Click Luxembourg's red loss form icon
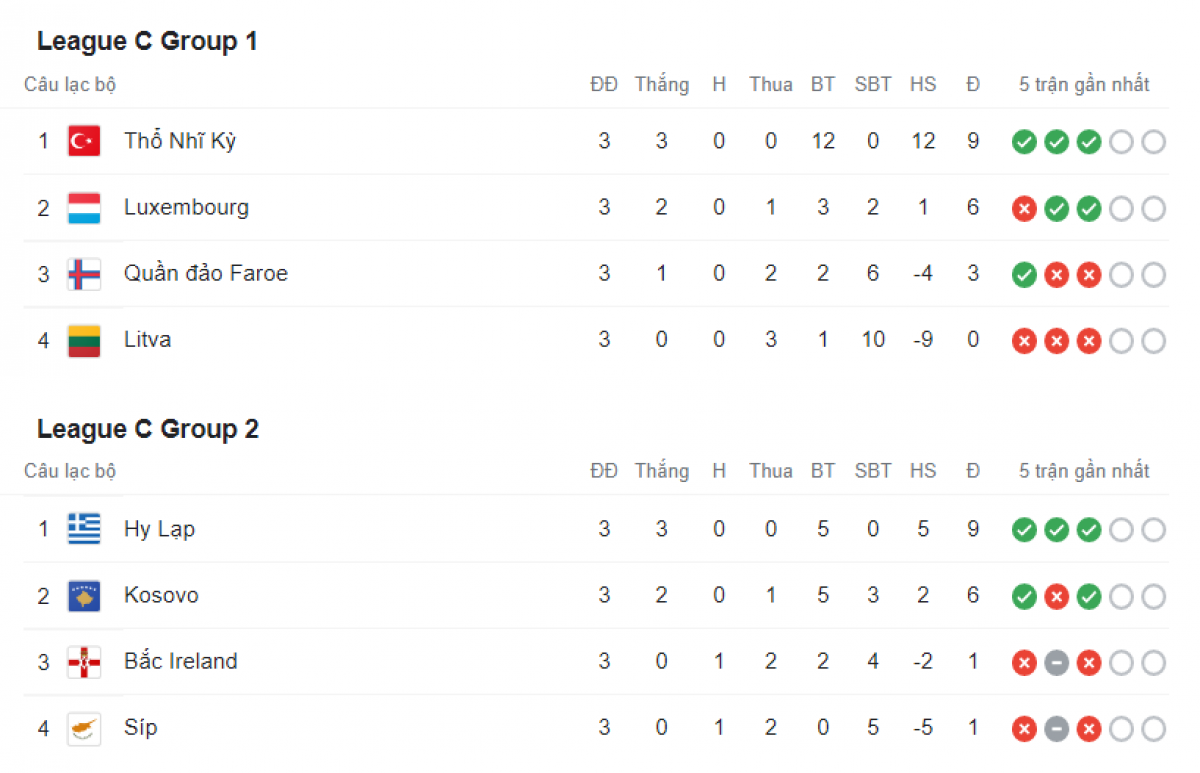Screen dimensions: 1200x773 click(x=1023, y=209)
